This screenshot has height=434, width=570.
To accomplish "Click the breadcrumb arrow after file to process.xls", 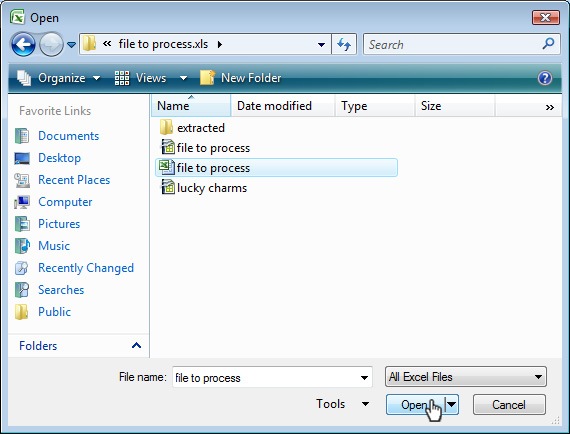I will pos(220,44).
